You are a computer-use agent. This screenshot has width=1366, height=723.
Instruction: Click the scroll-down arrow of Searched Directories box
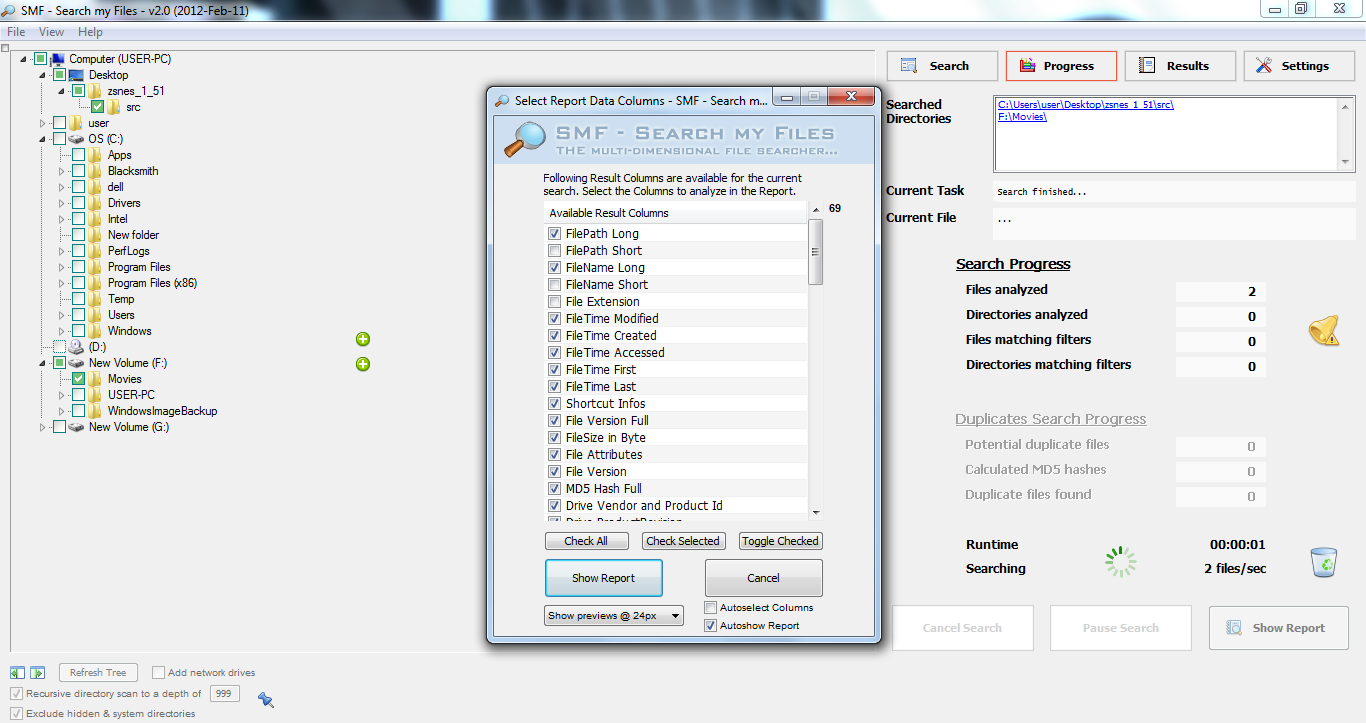coord(1345,162)
